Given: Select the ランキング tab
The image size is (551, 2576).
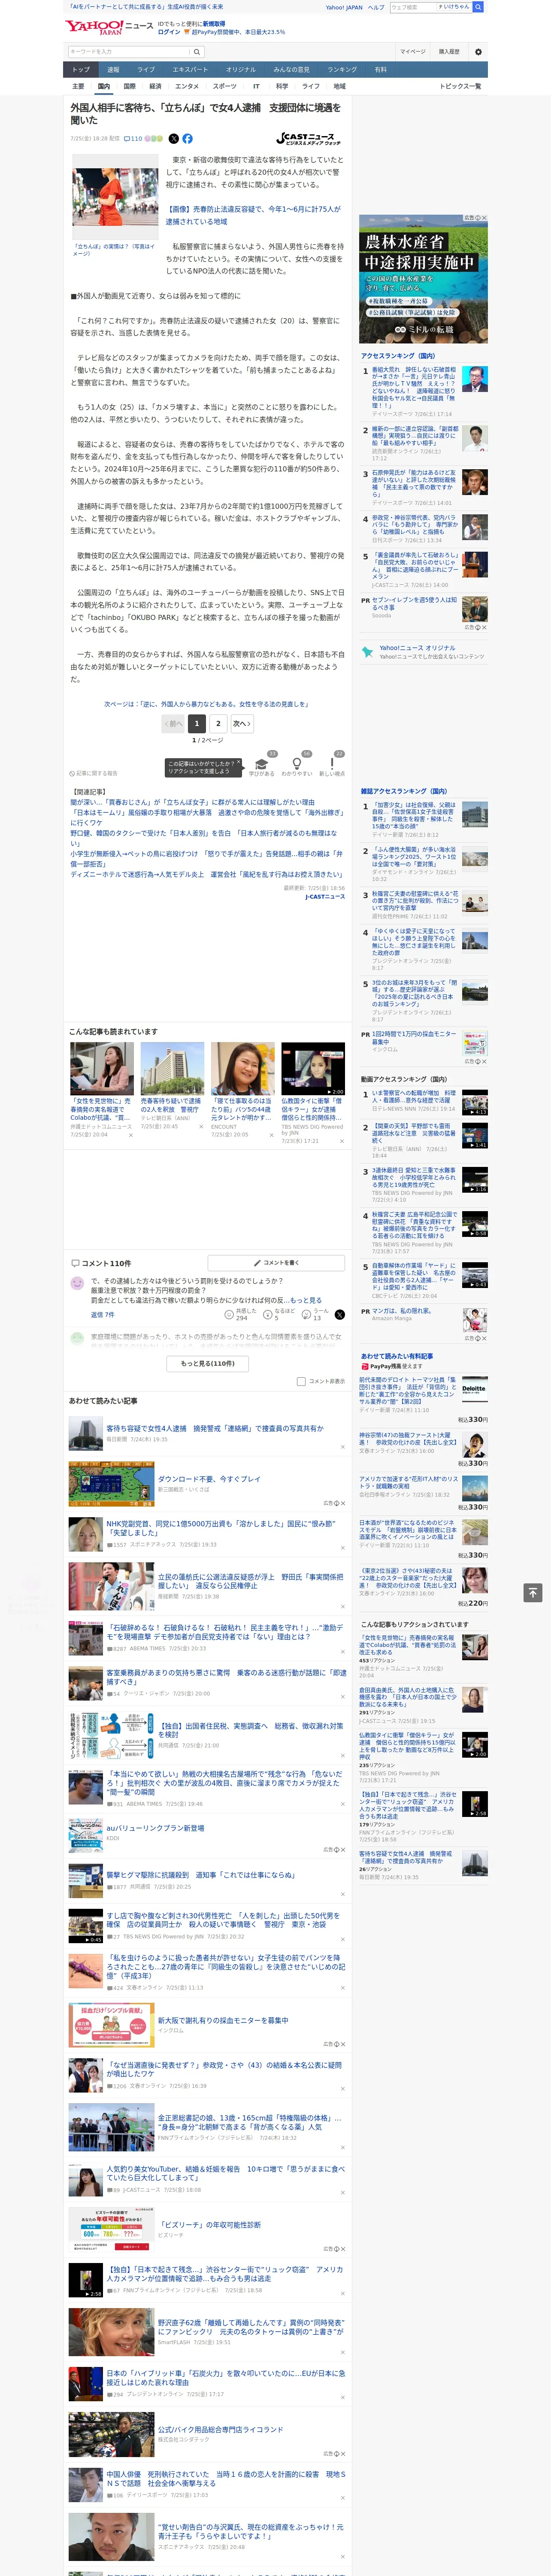Looking at the screenshot, I should (342, 70).
